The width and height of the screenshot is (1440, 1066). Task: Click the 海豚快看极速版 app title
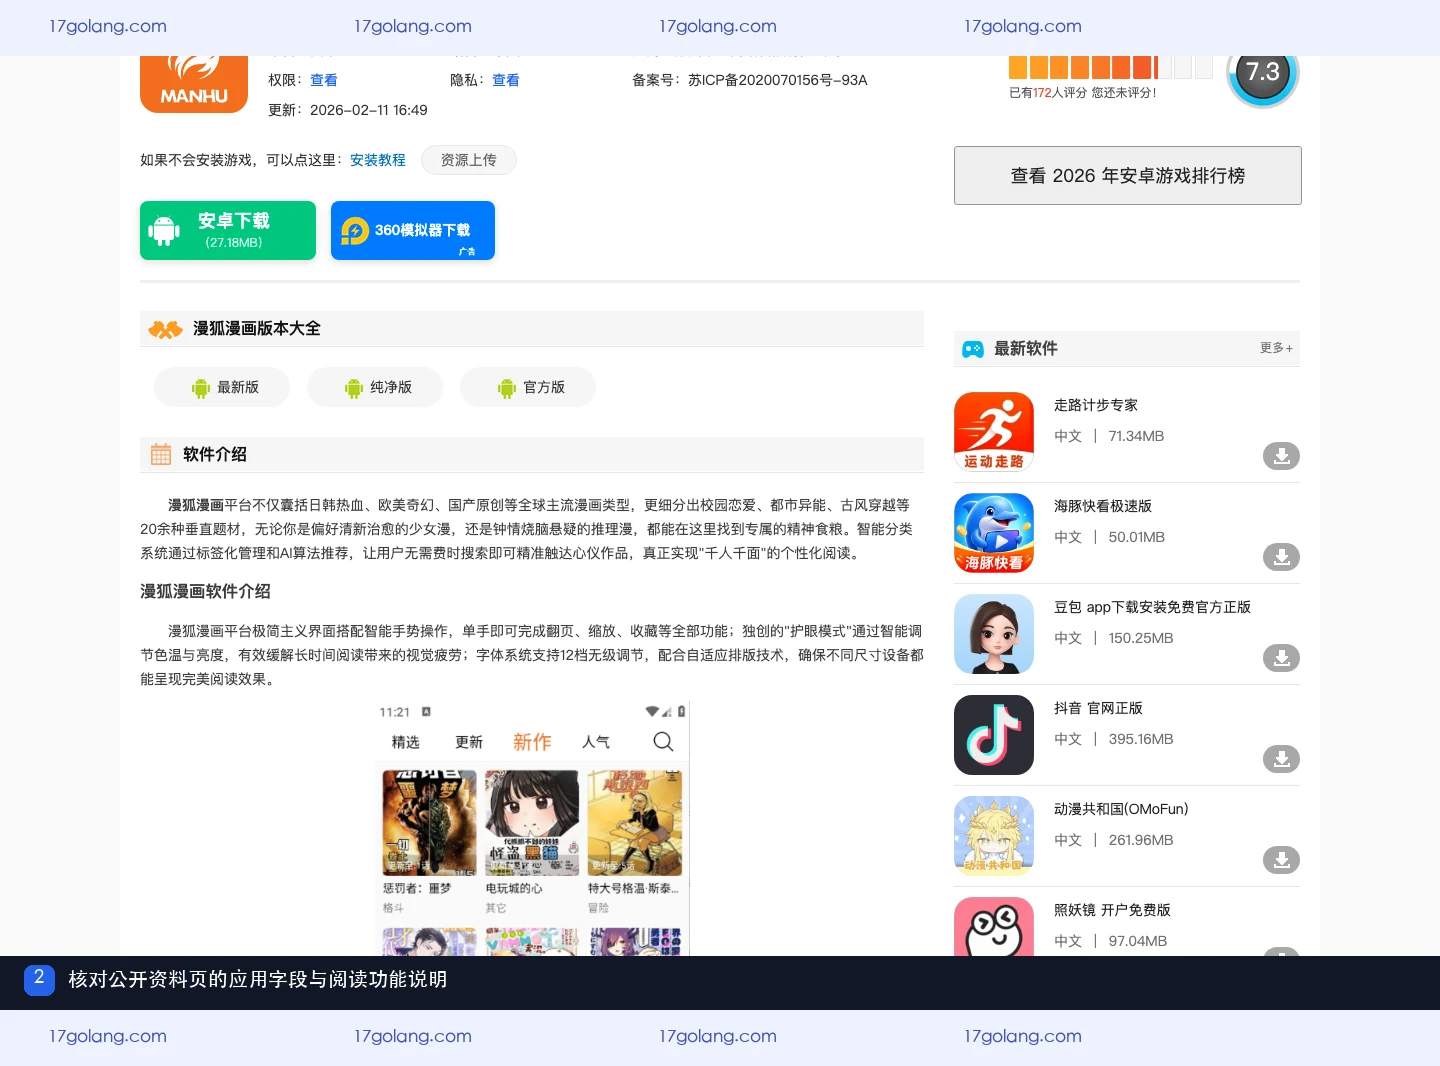(x=1103, y=506)
